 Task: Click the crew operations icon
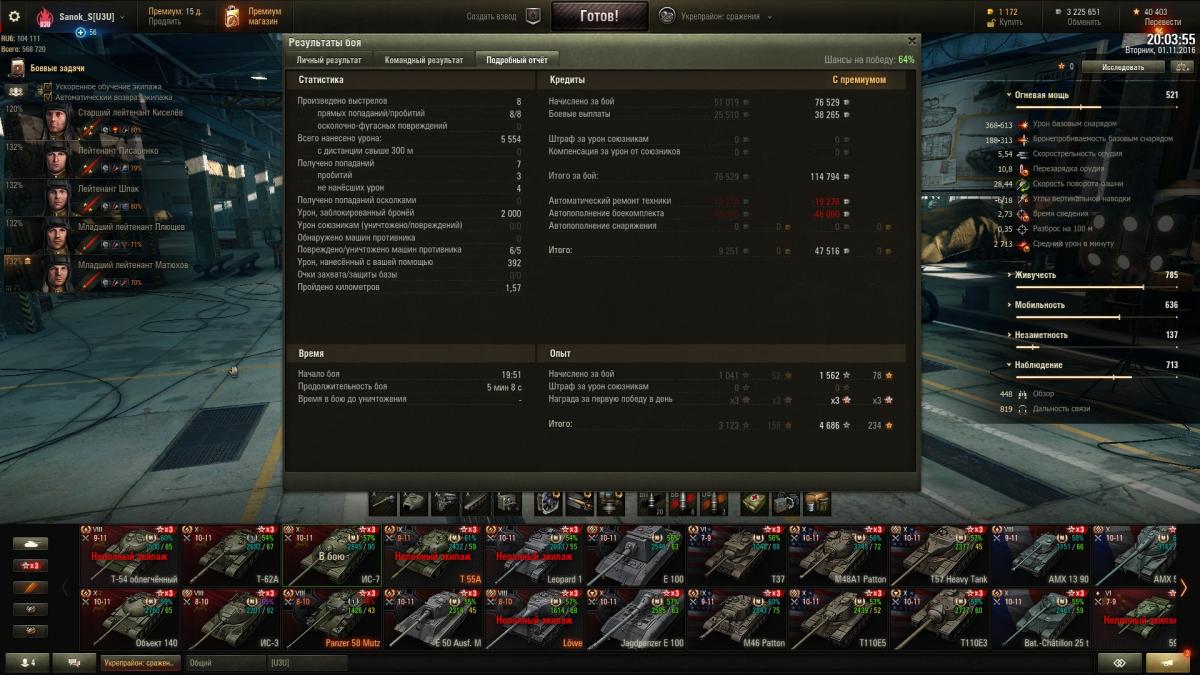pyautogui.click(x=17, y=92)
